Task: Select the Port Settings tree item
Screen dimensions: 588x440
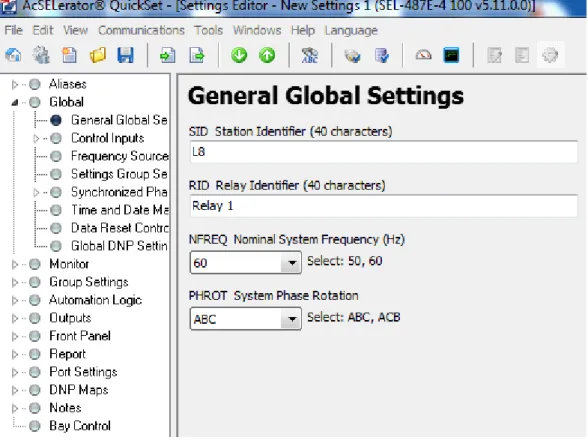Action: pos(83,372)
